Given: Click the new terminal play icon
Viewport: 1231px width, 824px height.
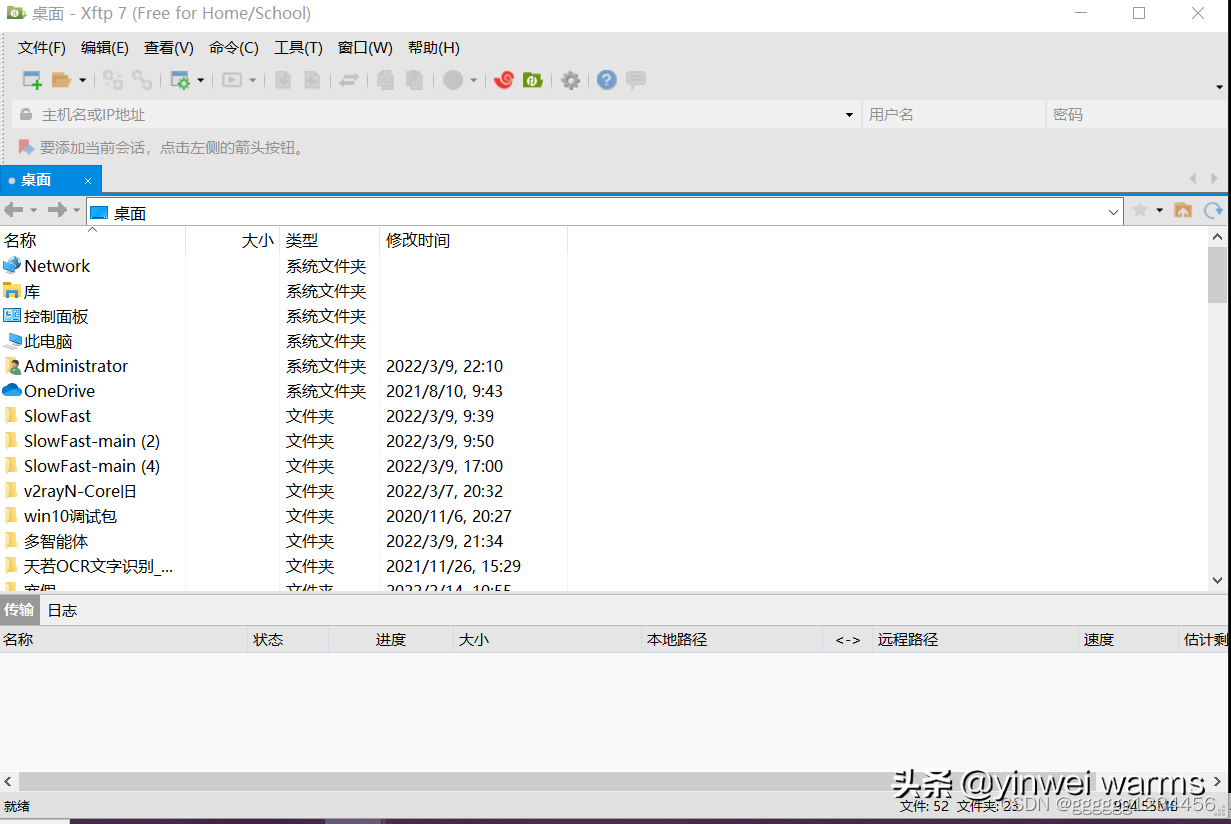Looking at the screenshot, I should click(232, 80).
